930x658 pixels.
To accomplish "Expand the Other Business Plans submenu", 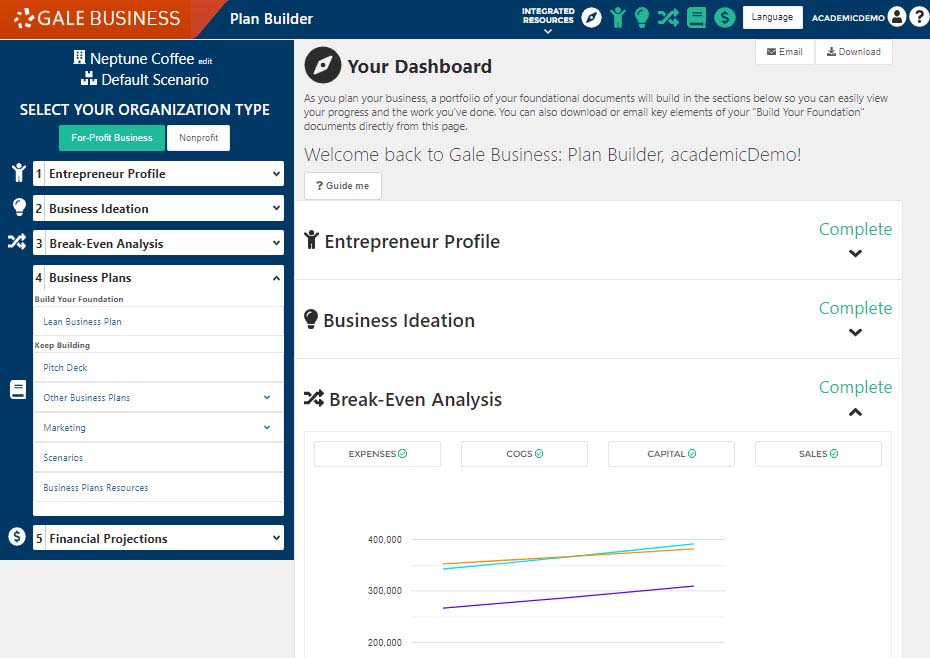I will (x=158, y=398).
